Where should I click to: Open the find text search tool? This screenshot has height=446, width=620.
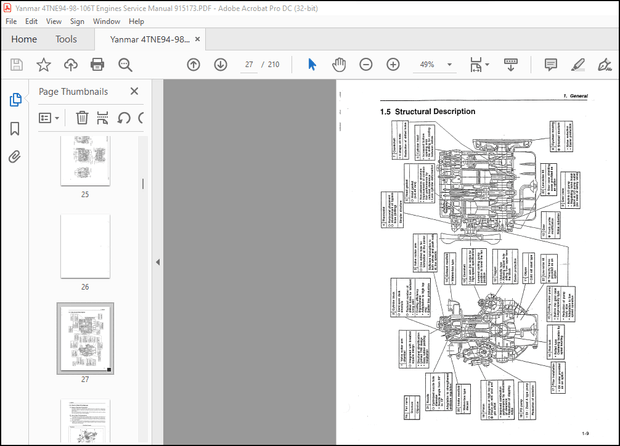[x=125, y=64]
